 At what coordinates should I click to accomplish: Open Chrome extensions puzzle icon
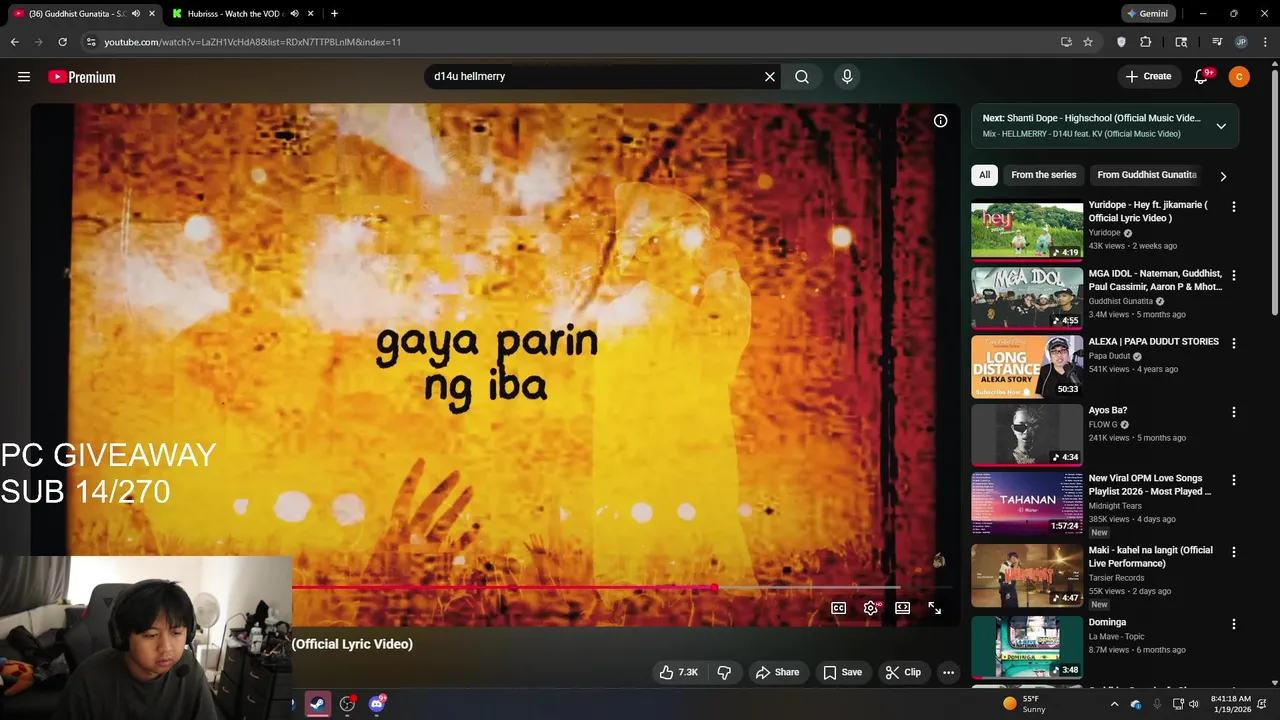coord(1146,42)
